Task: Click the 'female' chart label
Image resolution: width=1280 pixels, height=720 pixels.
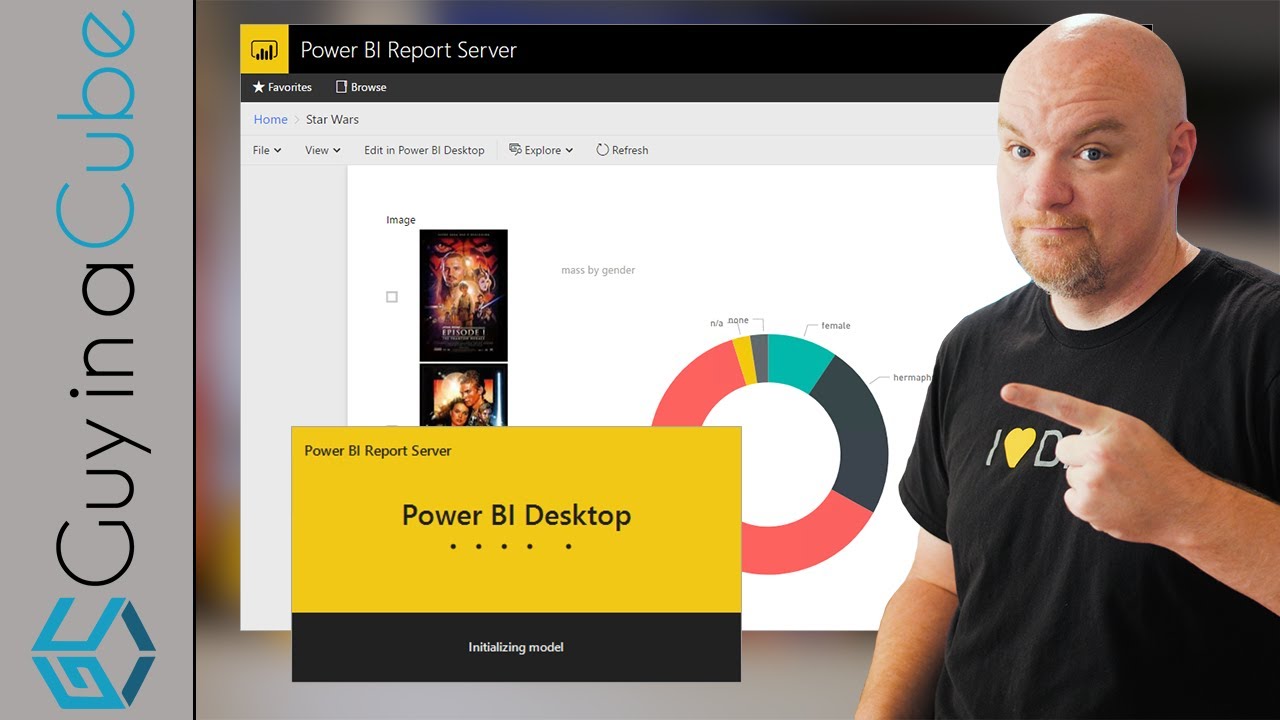Action: pos(836,326)
